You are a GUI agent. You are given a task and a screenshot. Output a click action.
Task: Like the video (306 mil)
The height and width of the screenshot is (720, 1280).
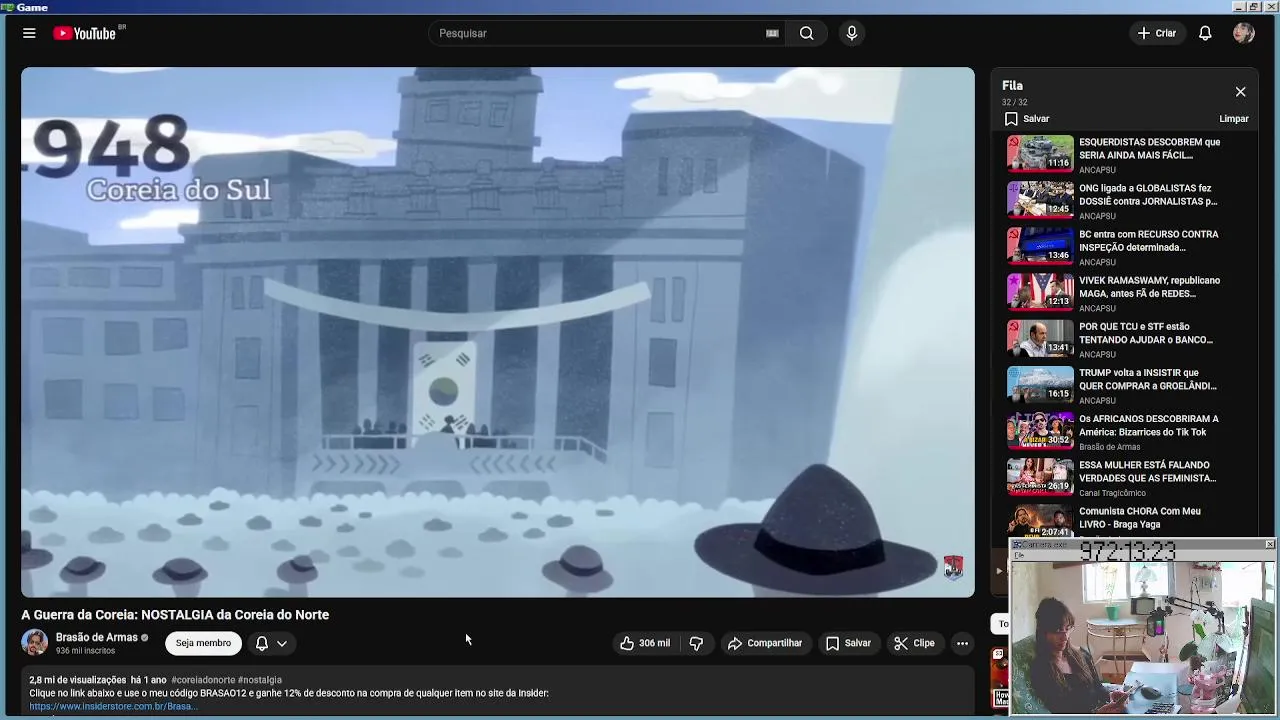(x=645, y=643)
